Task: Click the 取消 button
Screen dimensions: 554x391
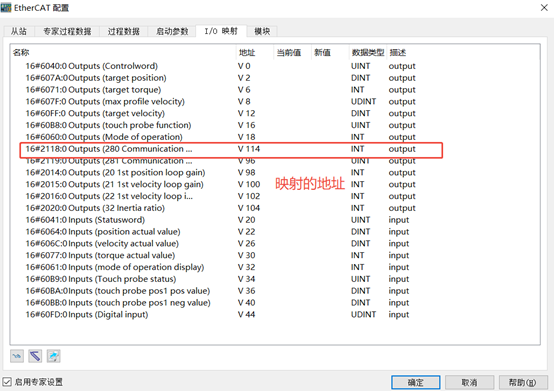Action: (x=469, y=382)
